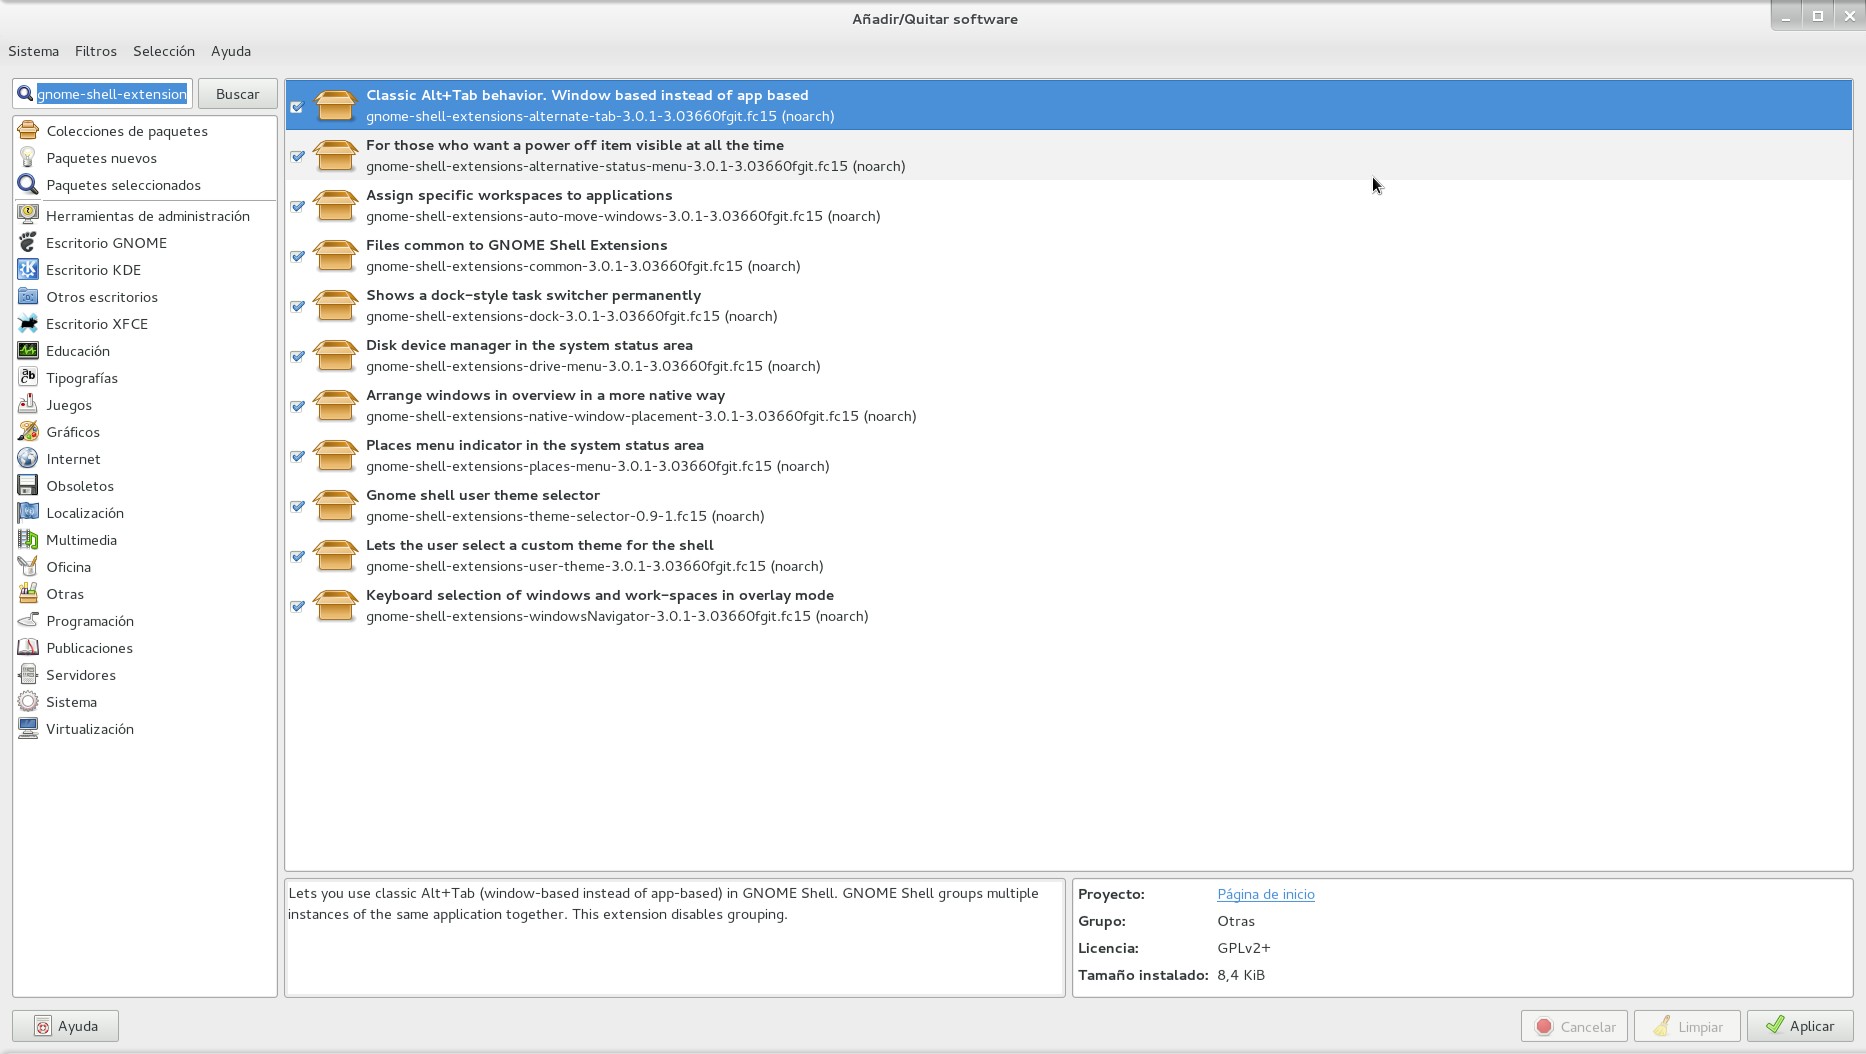Open the Ayuda menu in menu bar
Viewport: 1866px width, 1054px height.
pos(231,51)
